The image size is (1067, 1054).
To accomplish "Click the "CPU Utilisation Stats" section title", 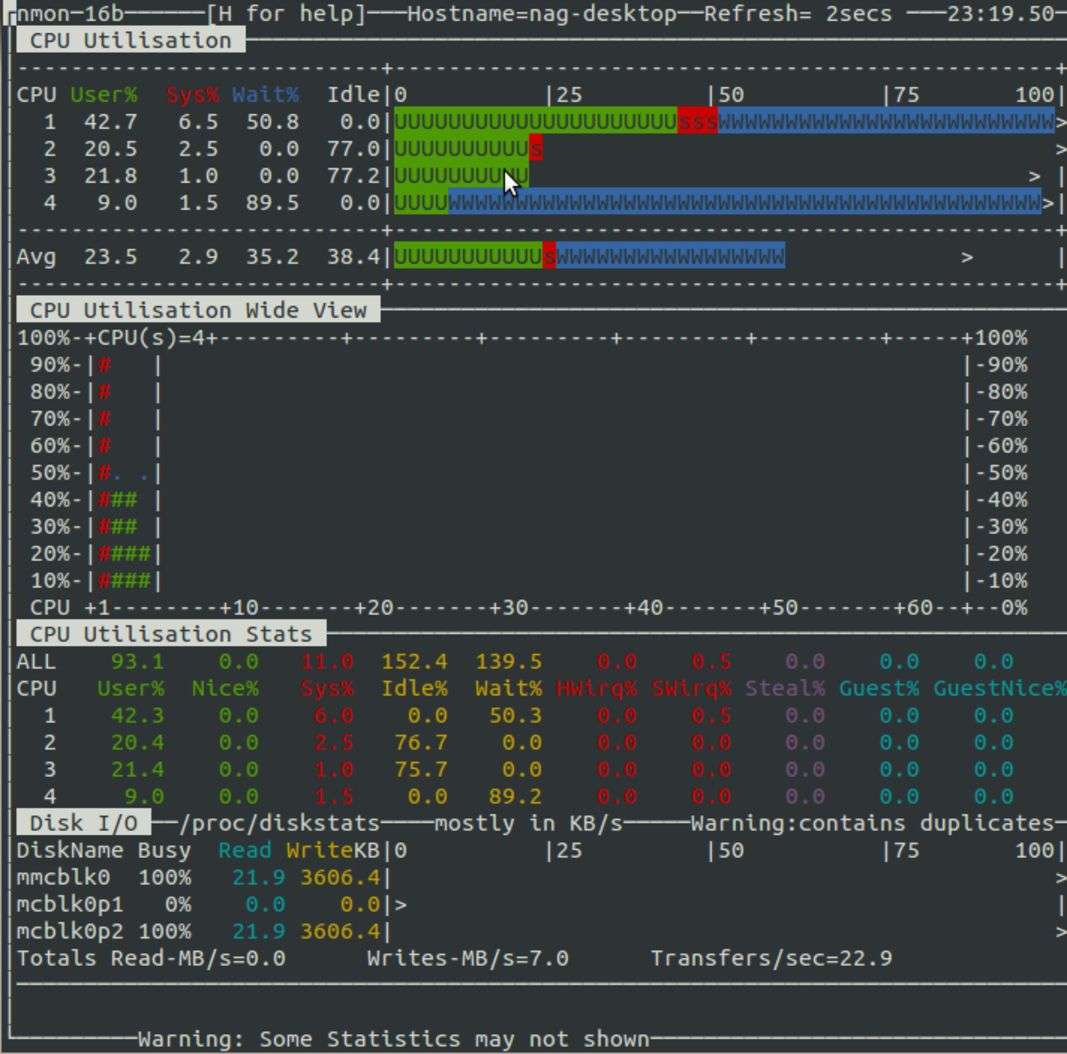I will click(x=171, y=634).
